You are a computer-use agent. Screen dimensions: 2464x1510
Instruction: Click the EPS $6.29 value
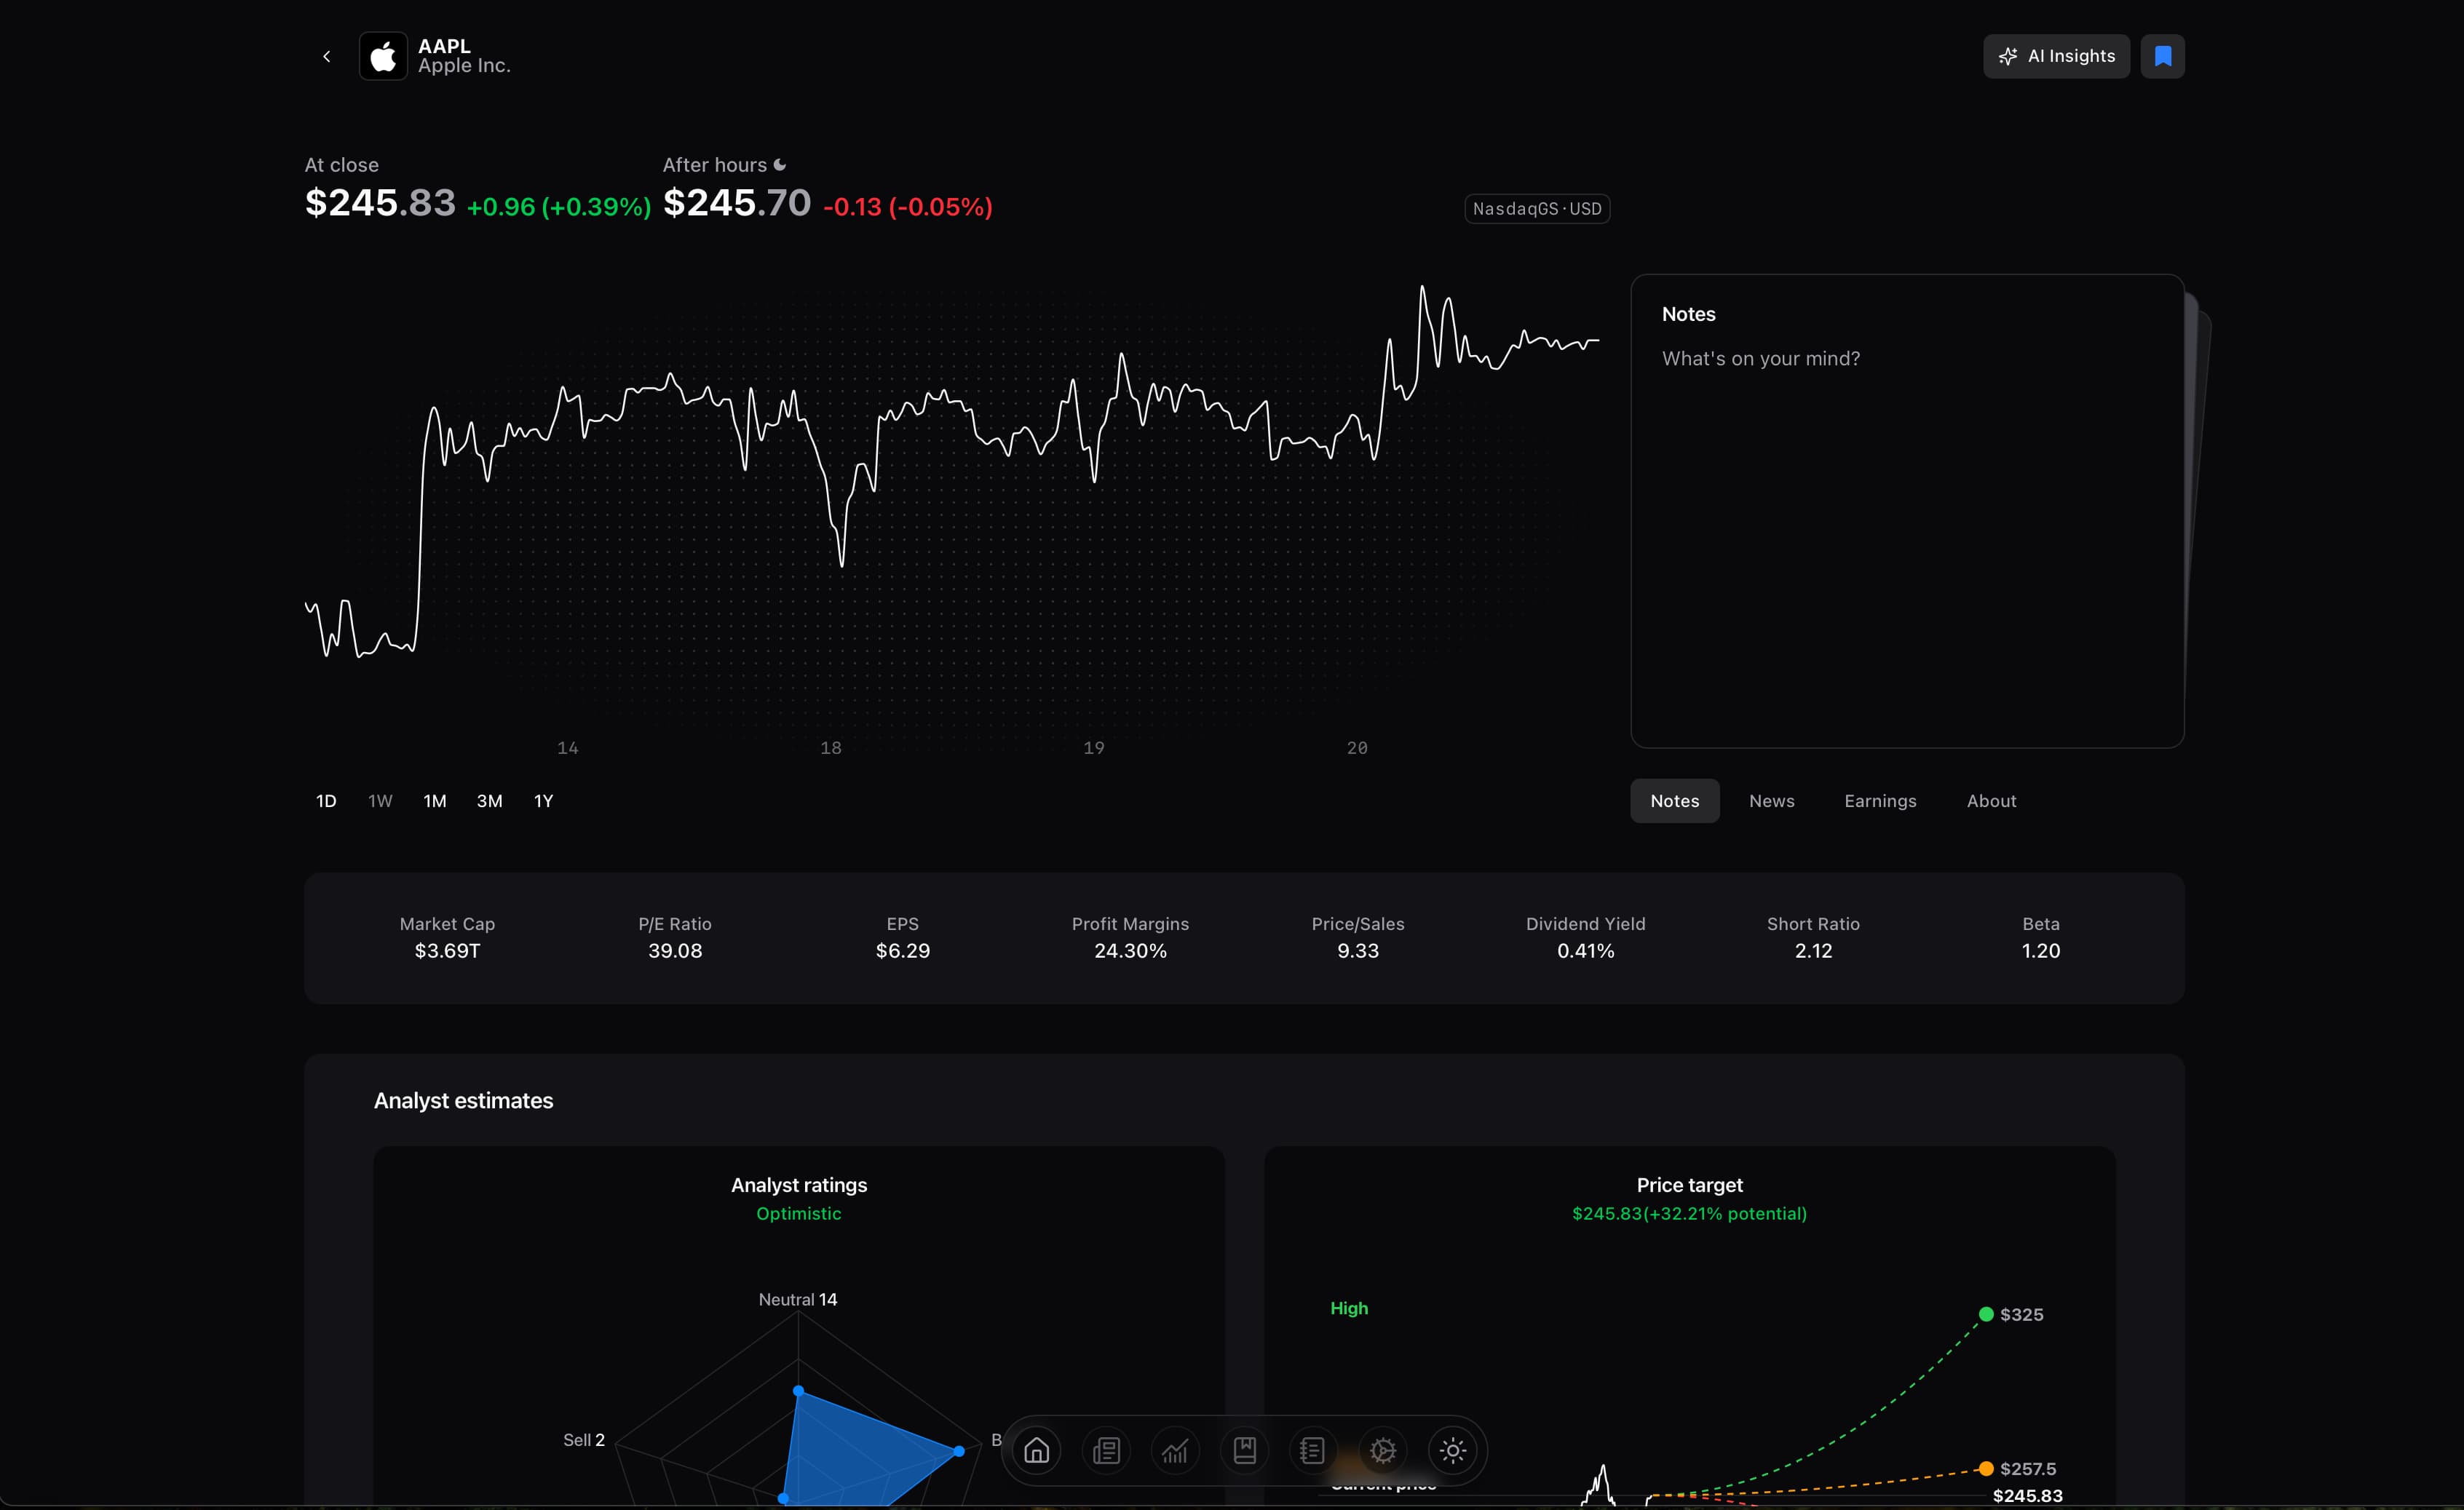903,951
